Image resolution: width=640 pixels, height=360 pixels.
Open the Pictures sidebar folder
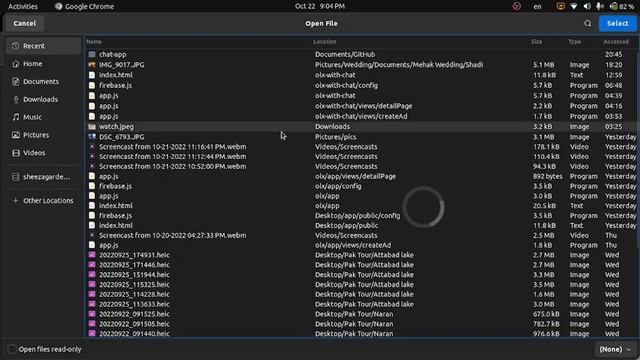point(43,135)
